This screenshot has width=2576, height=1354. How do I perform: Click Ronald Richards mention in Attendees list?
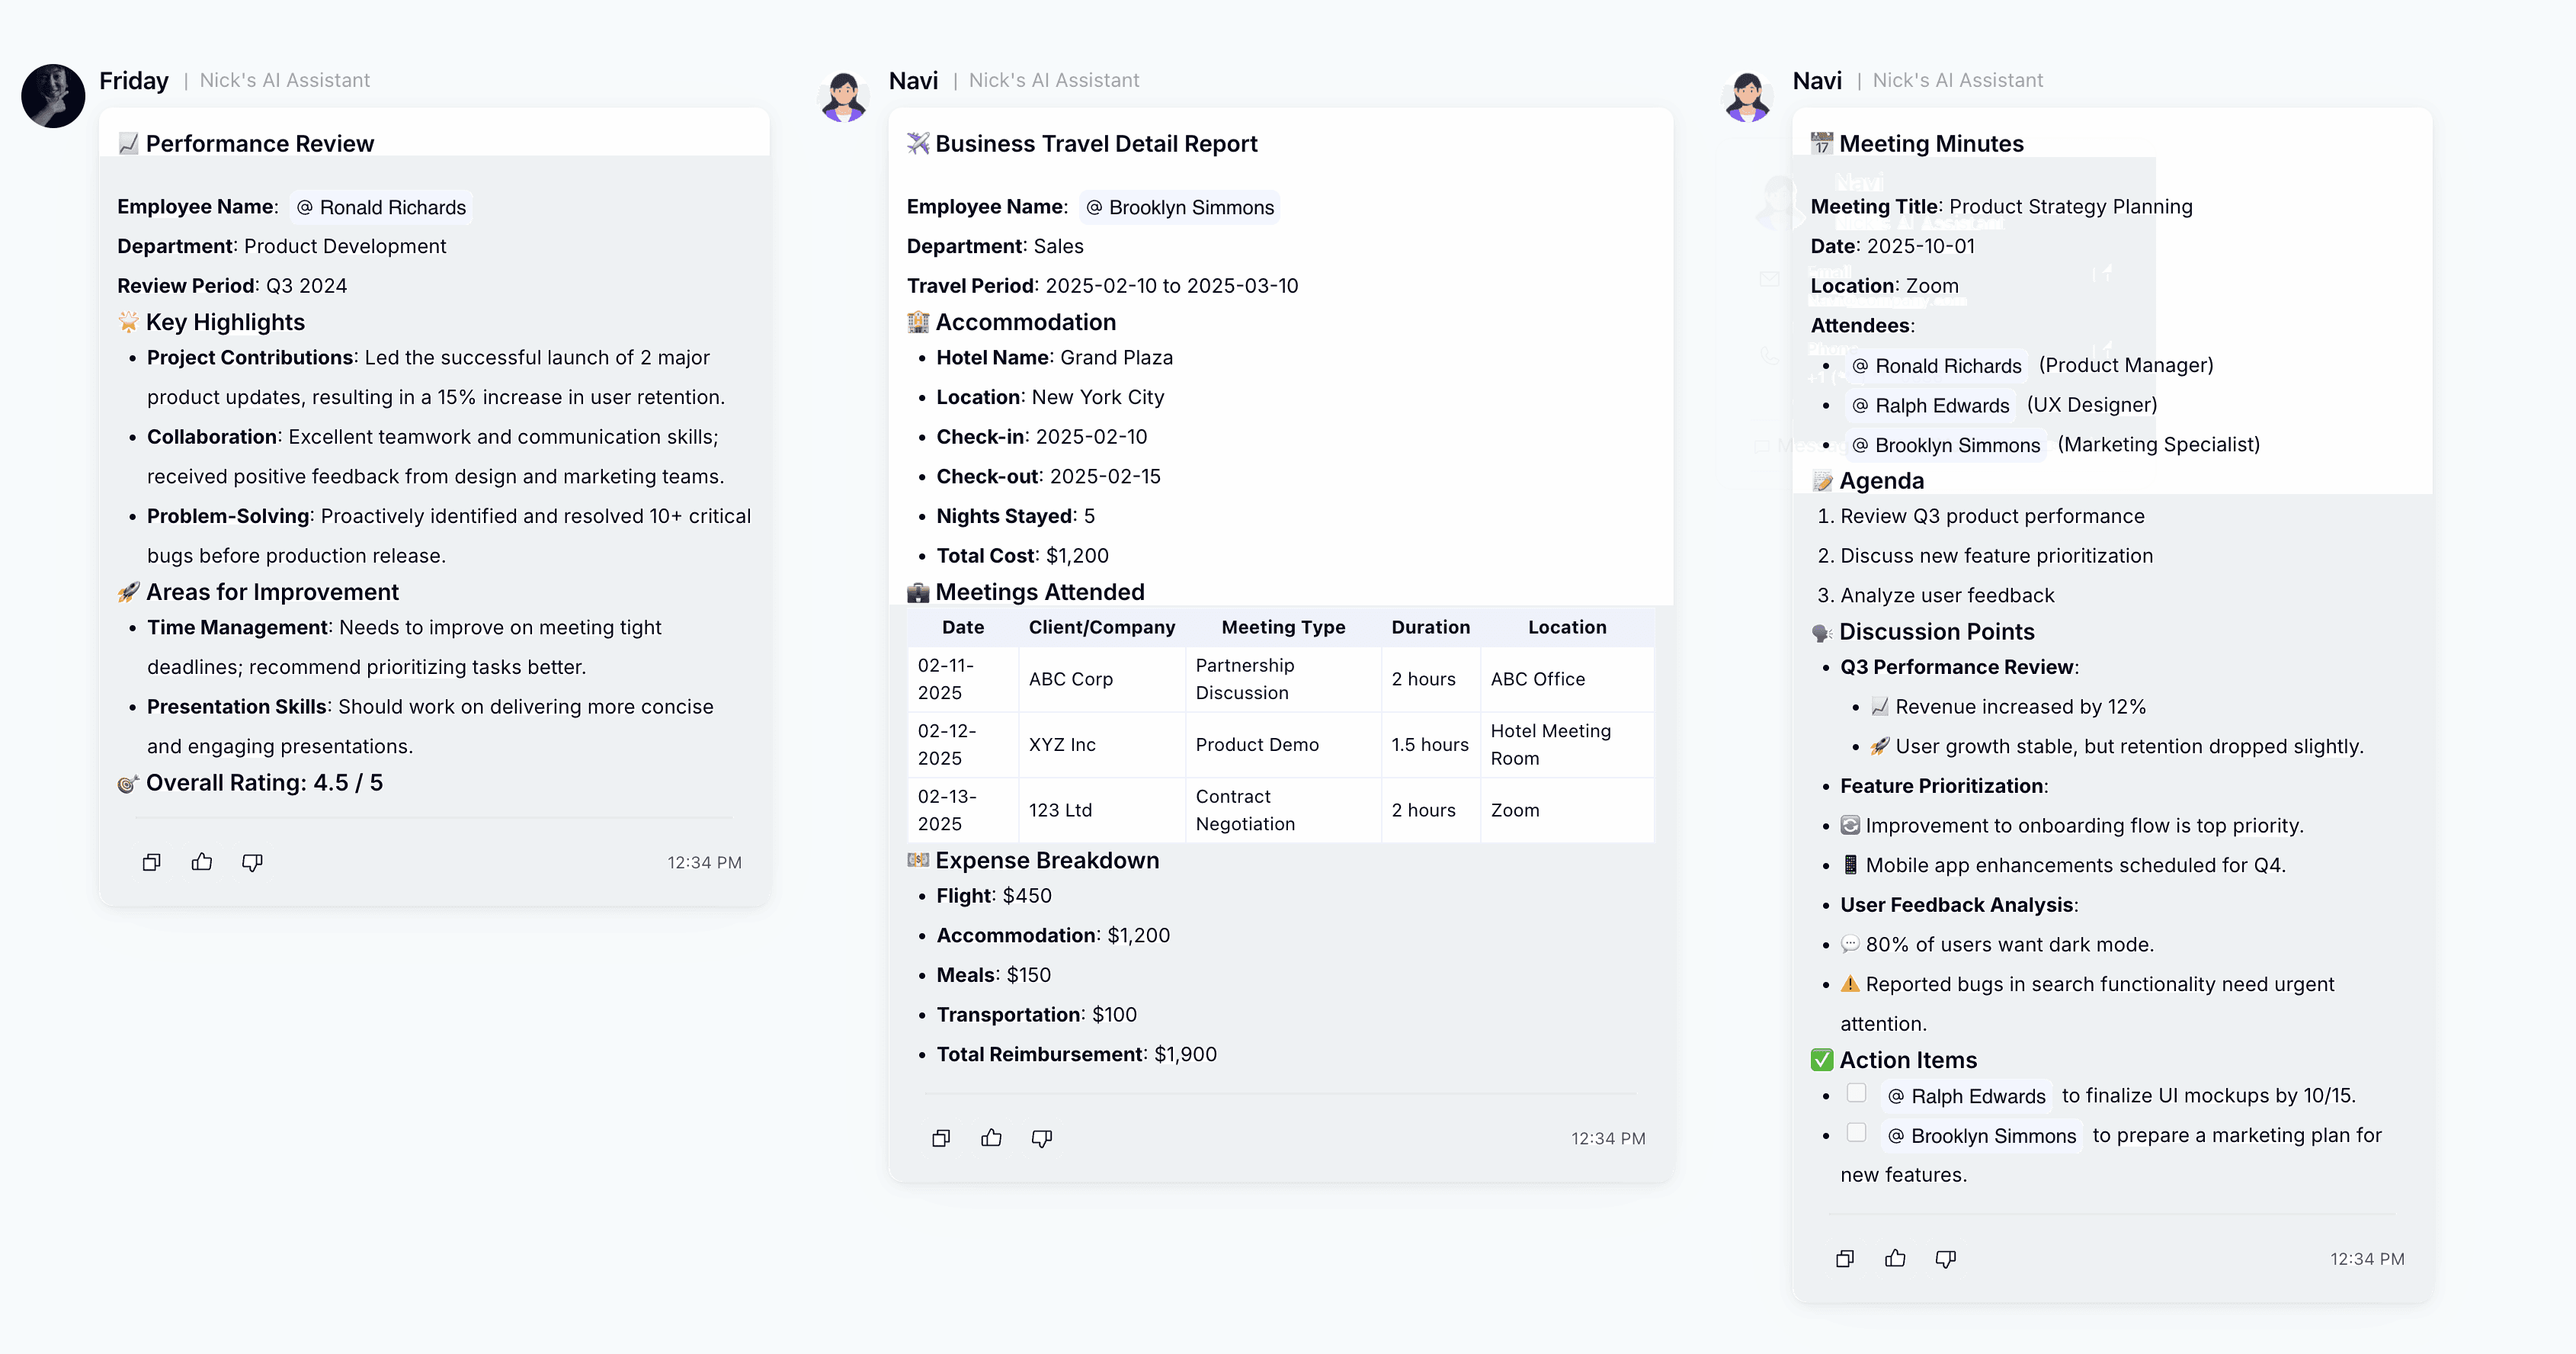point(1937,366)
